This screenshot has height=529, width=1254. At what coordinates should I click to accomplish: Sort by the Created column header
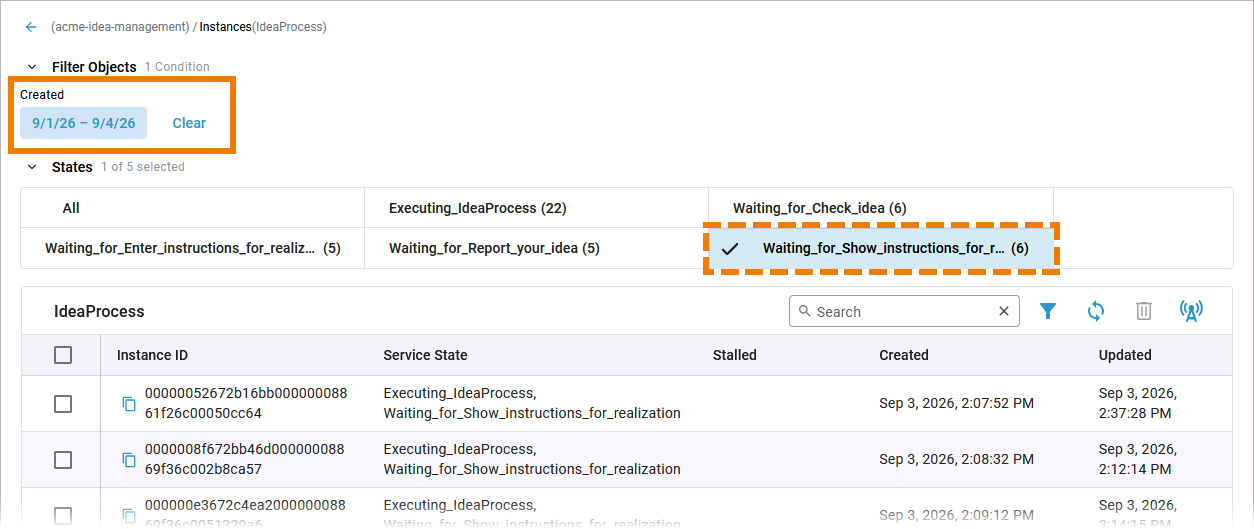(904, 355)
